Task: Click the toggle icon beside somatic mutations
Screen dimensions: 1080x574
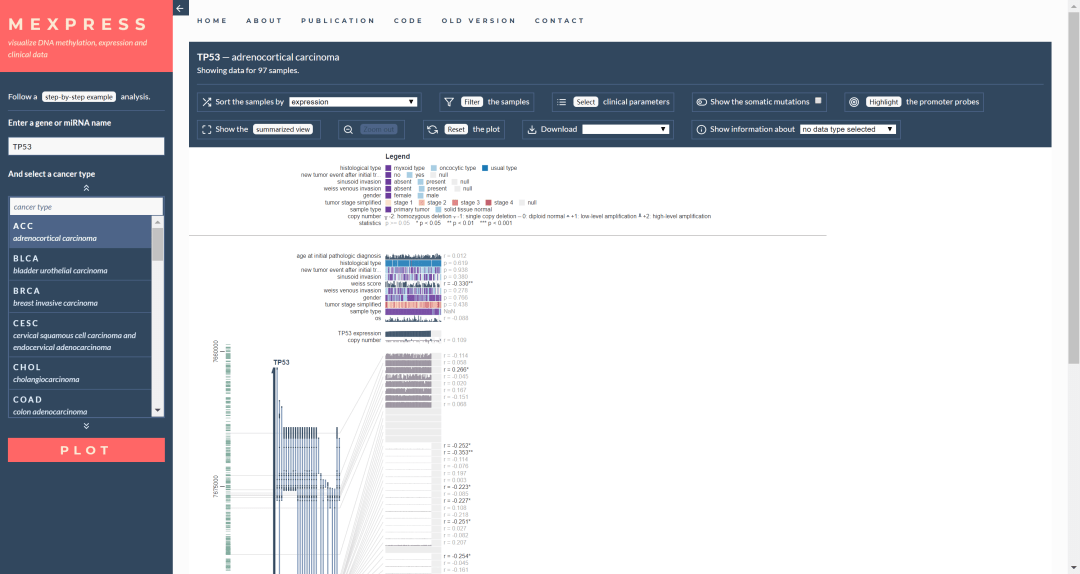Action: pyautogui.click(x=701, y=102)
